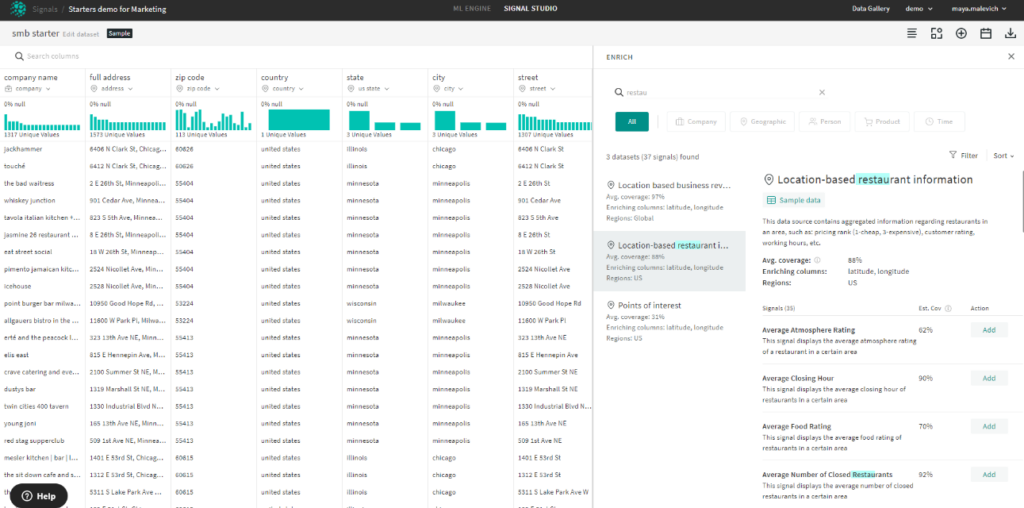The width and height of the screenshot is (1024, 508).
Task: Click the download dataset icon
Action: (x=1011, y=33)
